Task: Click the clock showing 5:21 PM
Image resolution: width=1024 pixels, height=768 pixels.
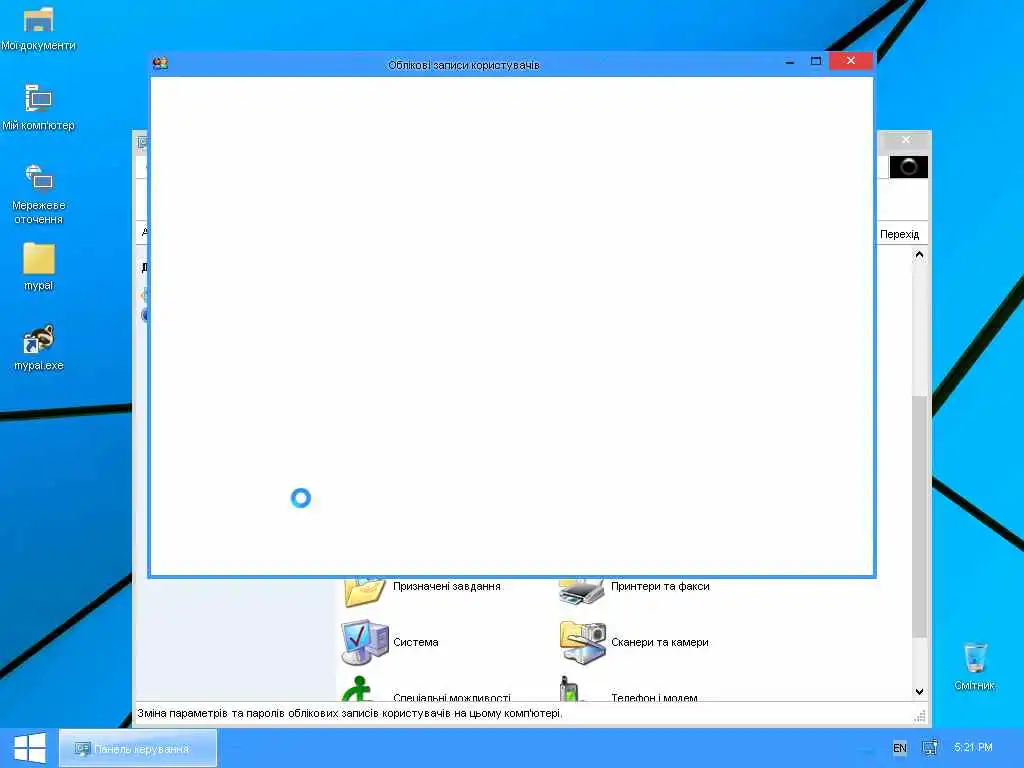Action: click(x=973, y=747)
